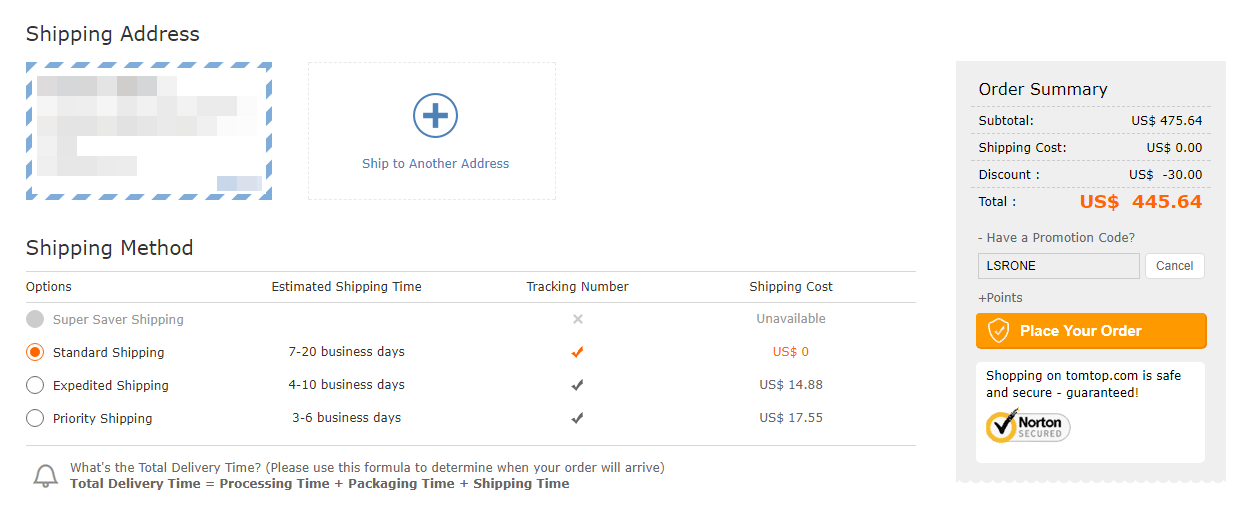
Task: Select the saved shipping address card
Action: pyautogui.click(x=149, y=131)
